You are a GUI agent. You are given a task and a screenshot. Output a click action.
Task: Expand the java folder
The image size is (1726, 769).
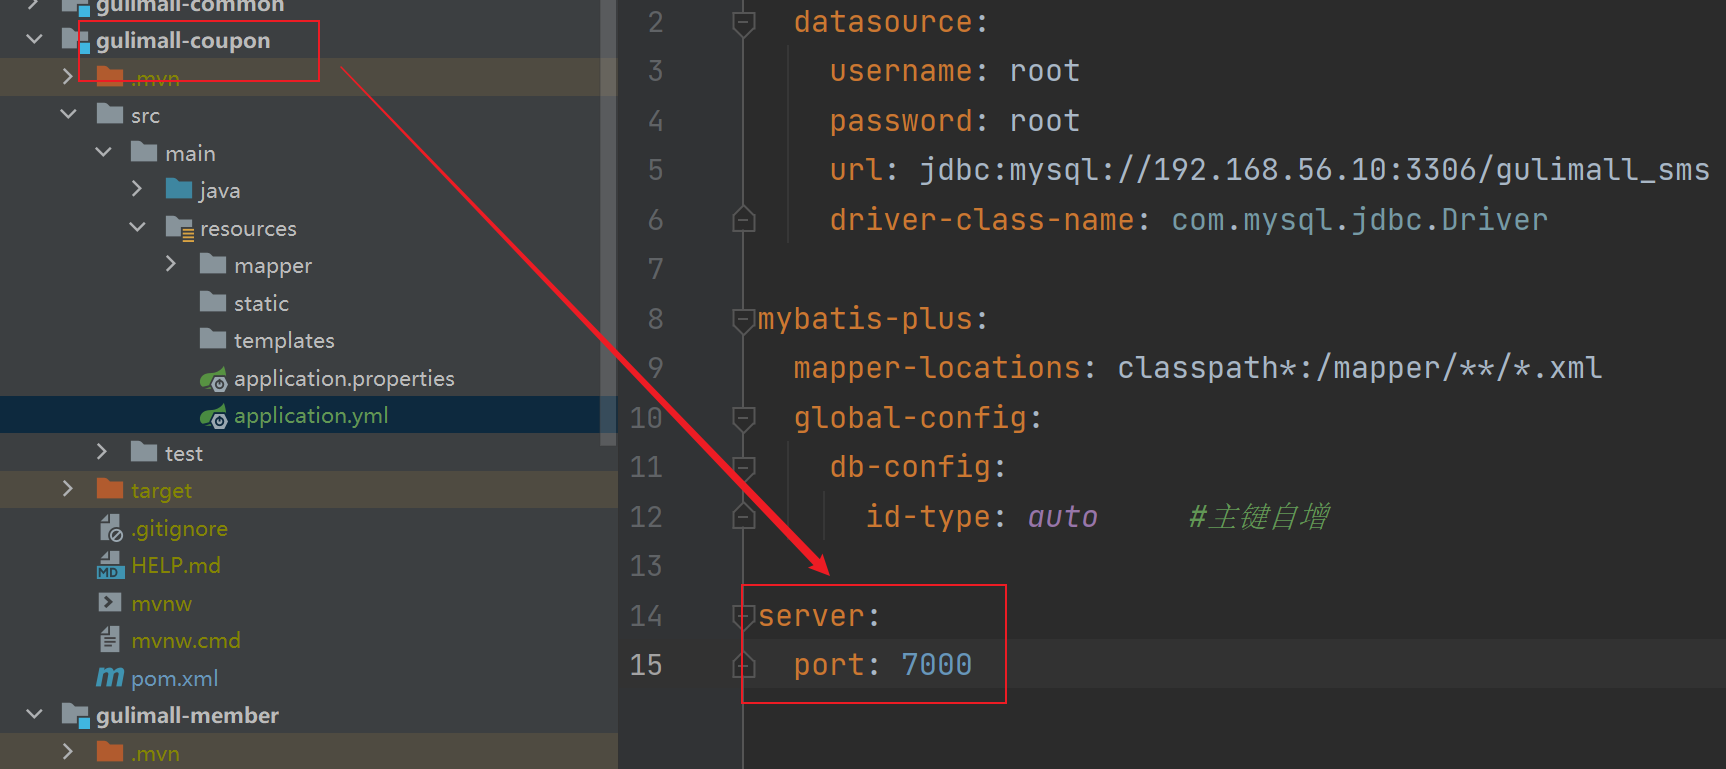(x=137, y=189)
